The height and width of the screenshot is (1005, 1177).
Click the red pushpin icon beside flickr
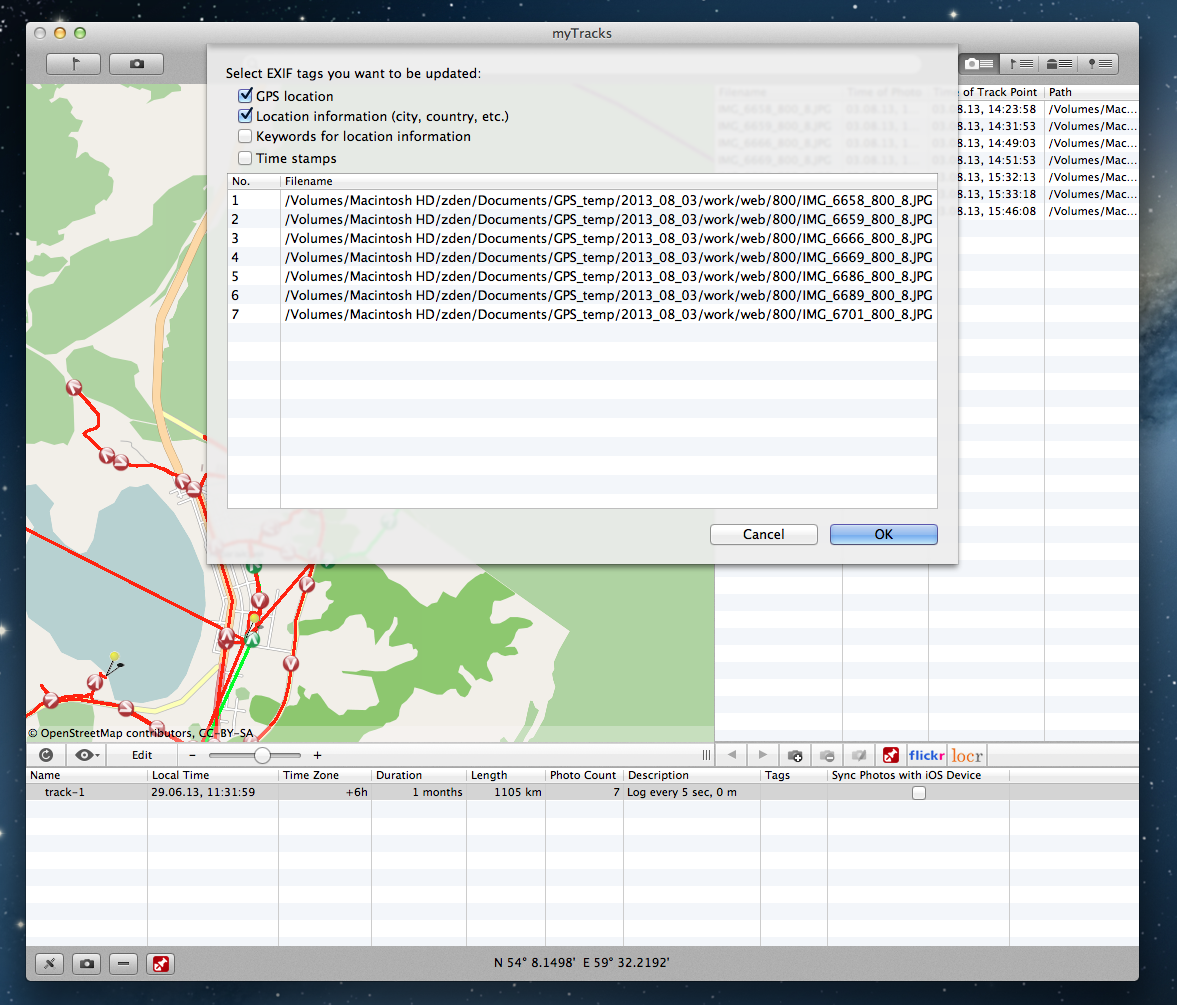tap(891, 756)
